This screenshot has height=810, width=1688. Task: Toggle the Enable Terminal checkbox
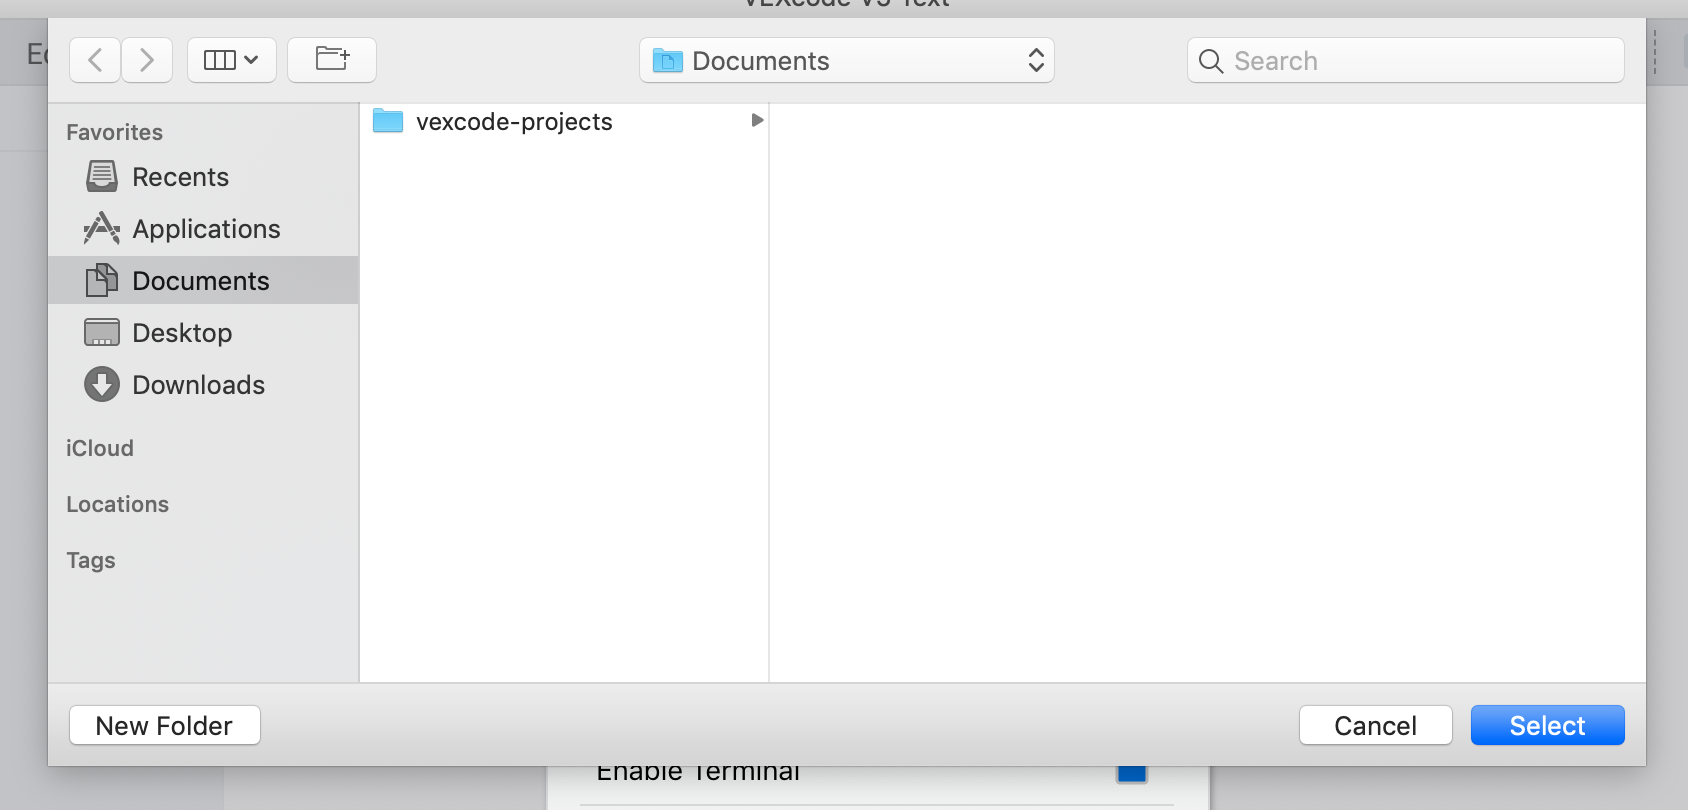pos(1131,773)
